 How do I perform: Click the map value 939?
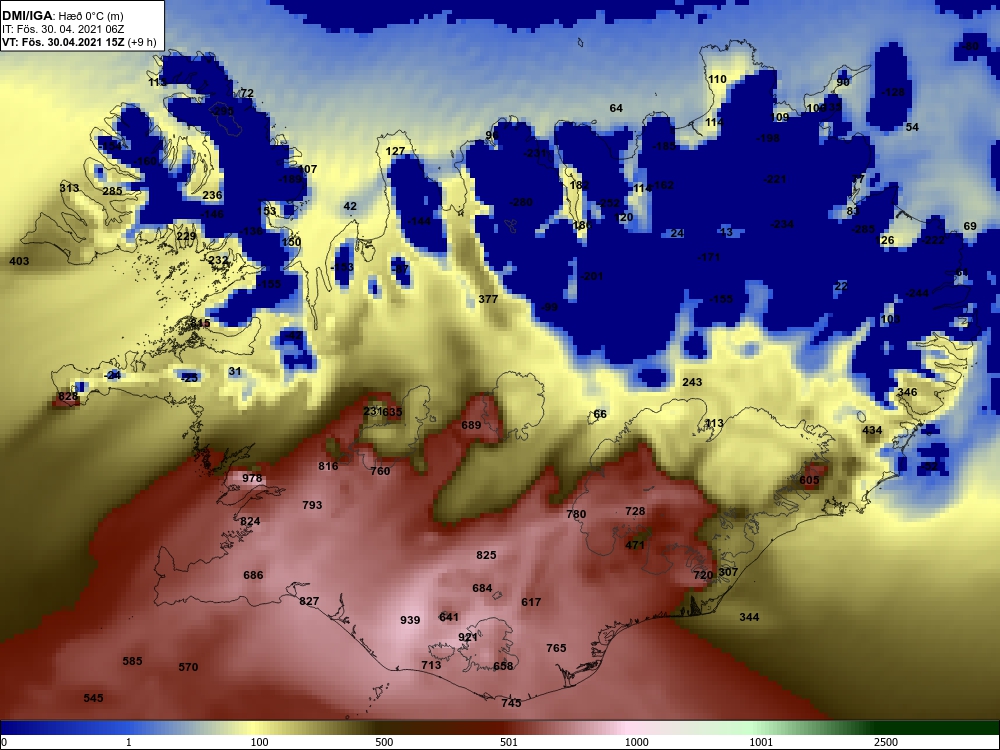410,620
